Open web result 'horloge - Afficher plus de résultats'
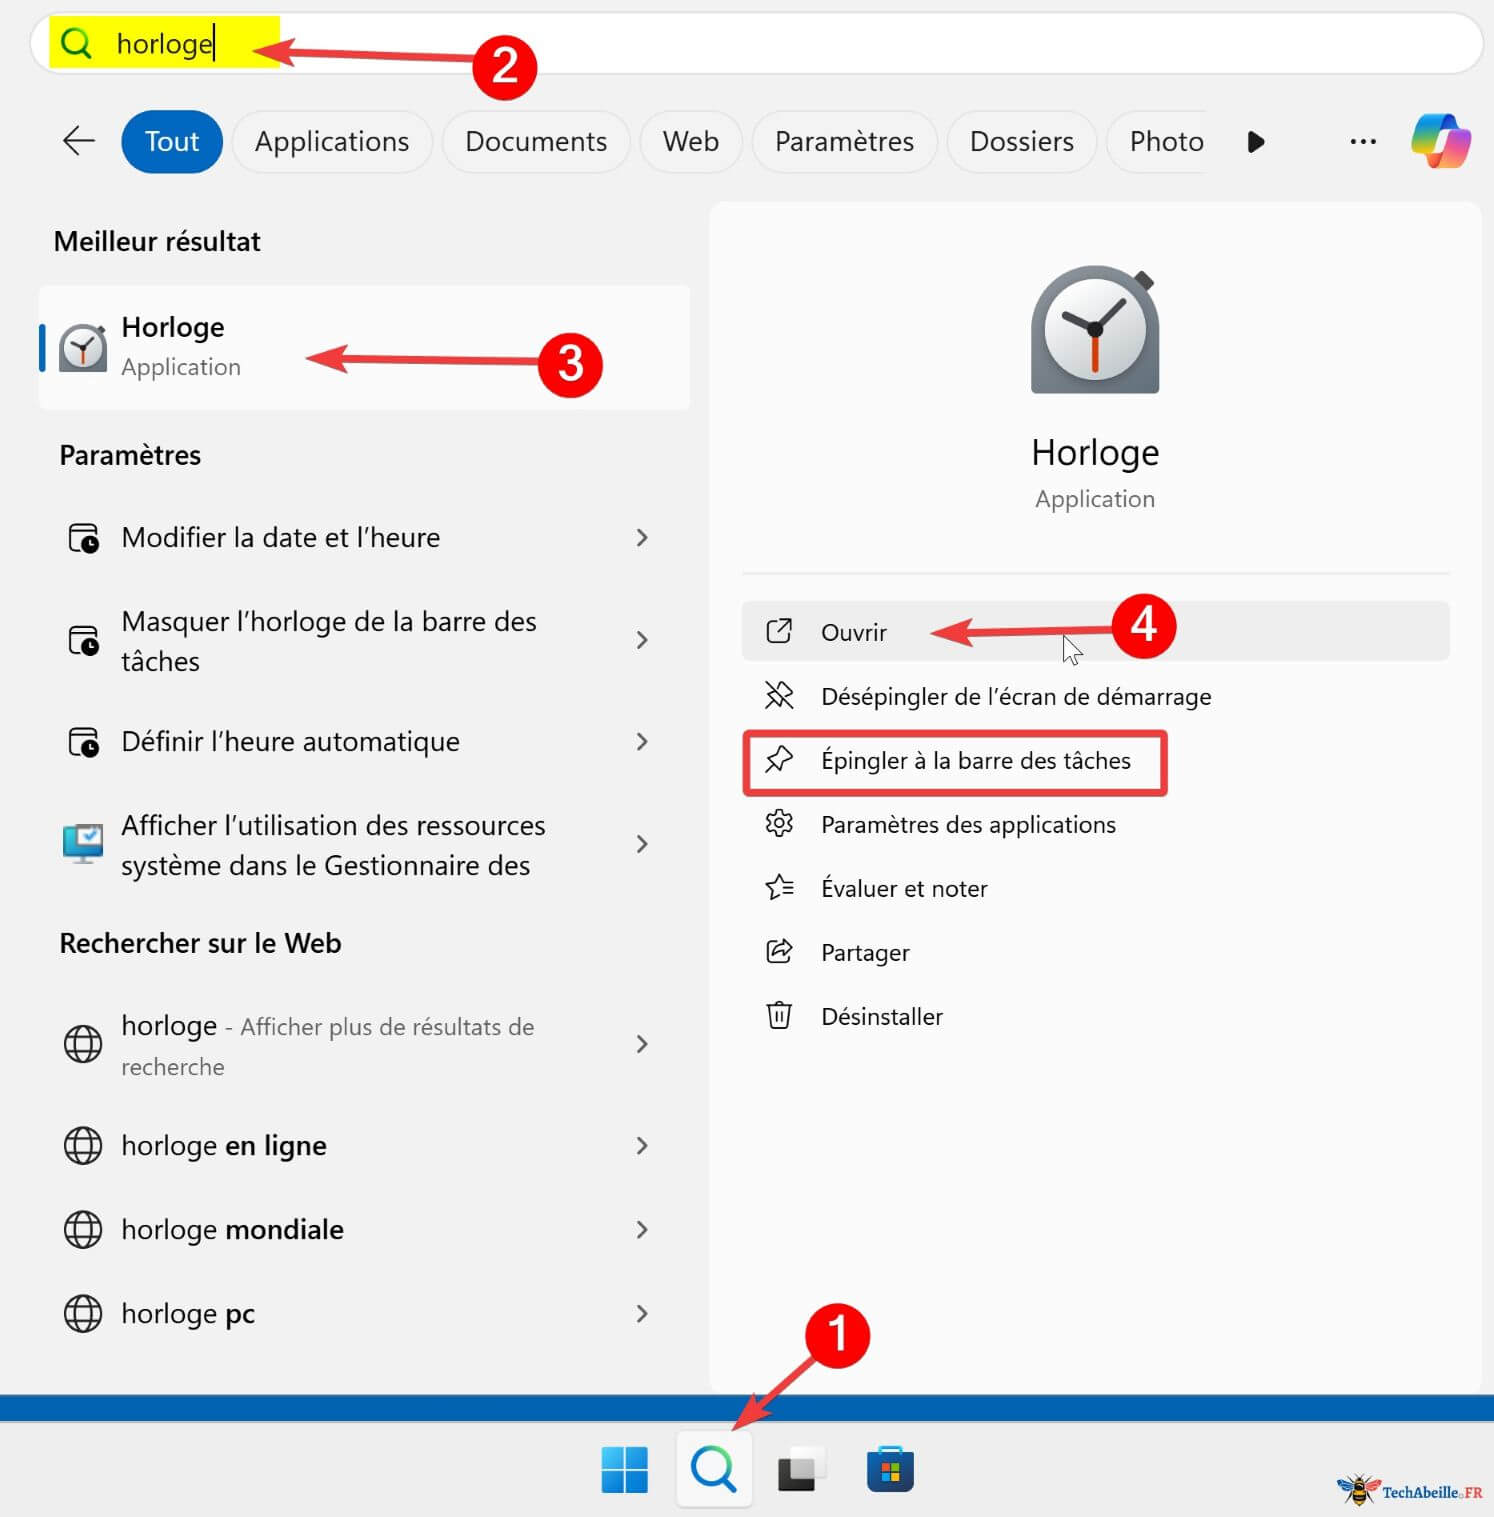Image resolution: width=1494 pixels, height=1517 pixels. click(364, 1045)
